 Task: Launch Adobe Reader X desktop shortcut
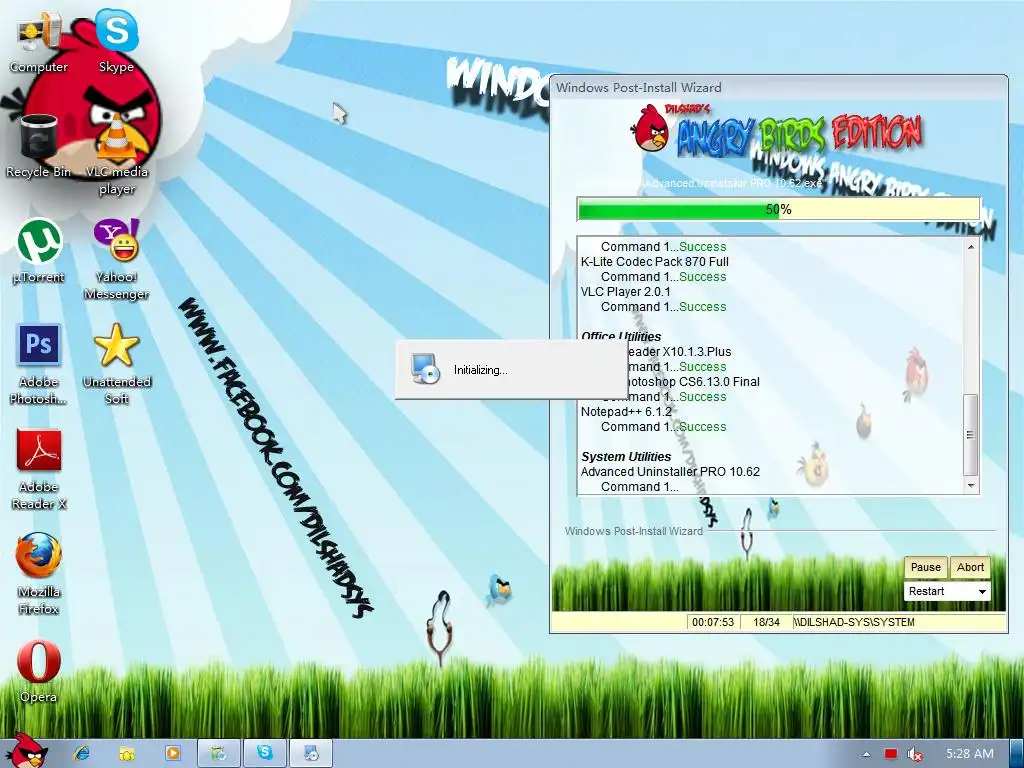coord(38,469)
